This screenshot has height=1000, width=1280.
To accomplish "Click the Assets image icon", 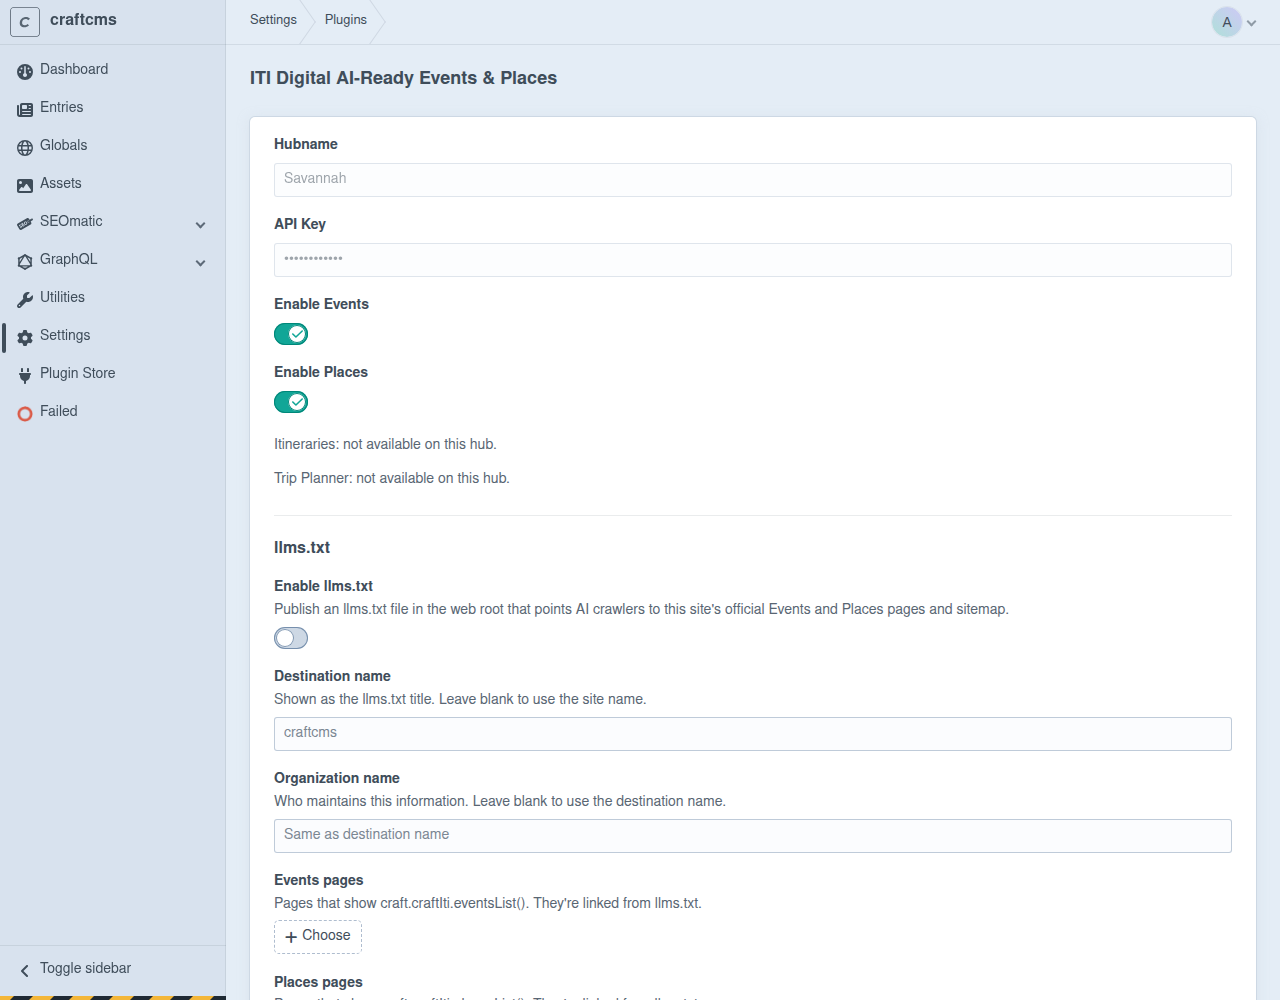I will [x=25, y=185].
